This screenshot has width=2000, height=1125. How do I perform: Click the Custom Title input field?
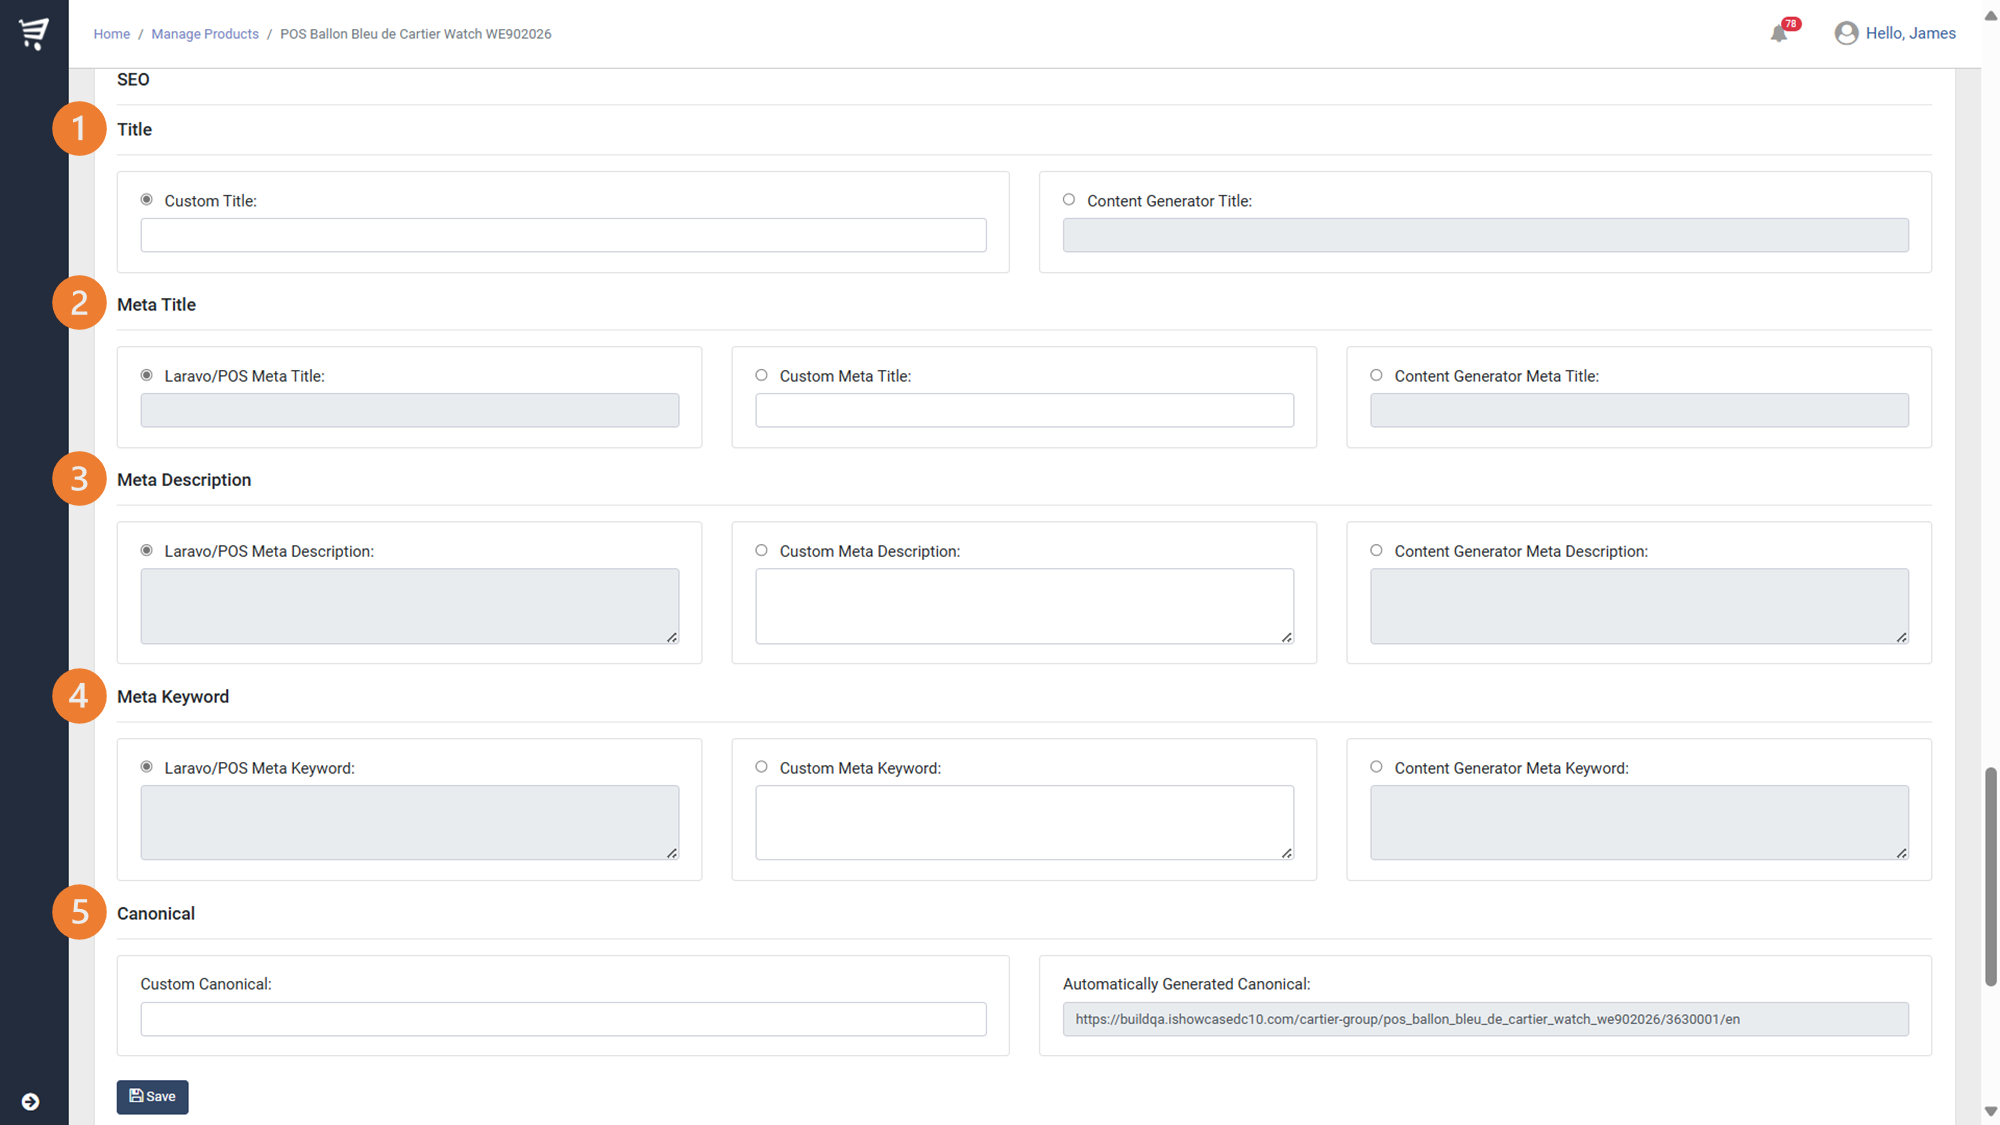click(x=563, y=235)
